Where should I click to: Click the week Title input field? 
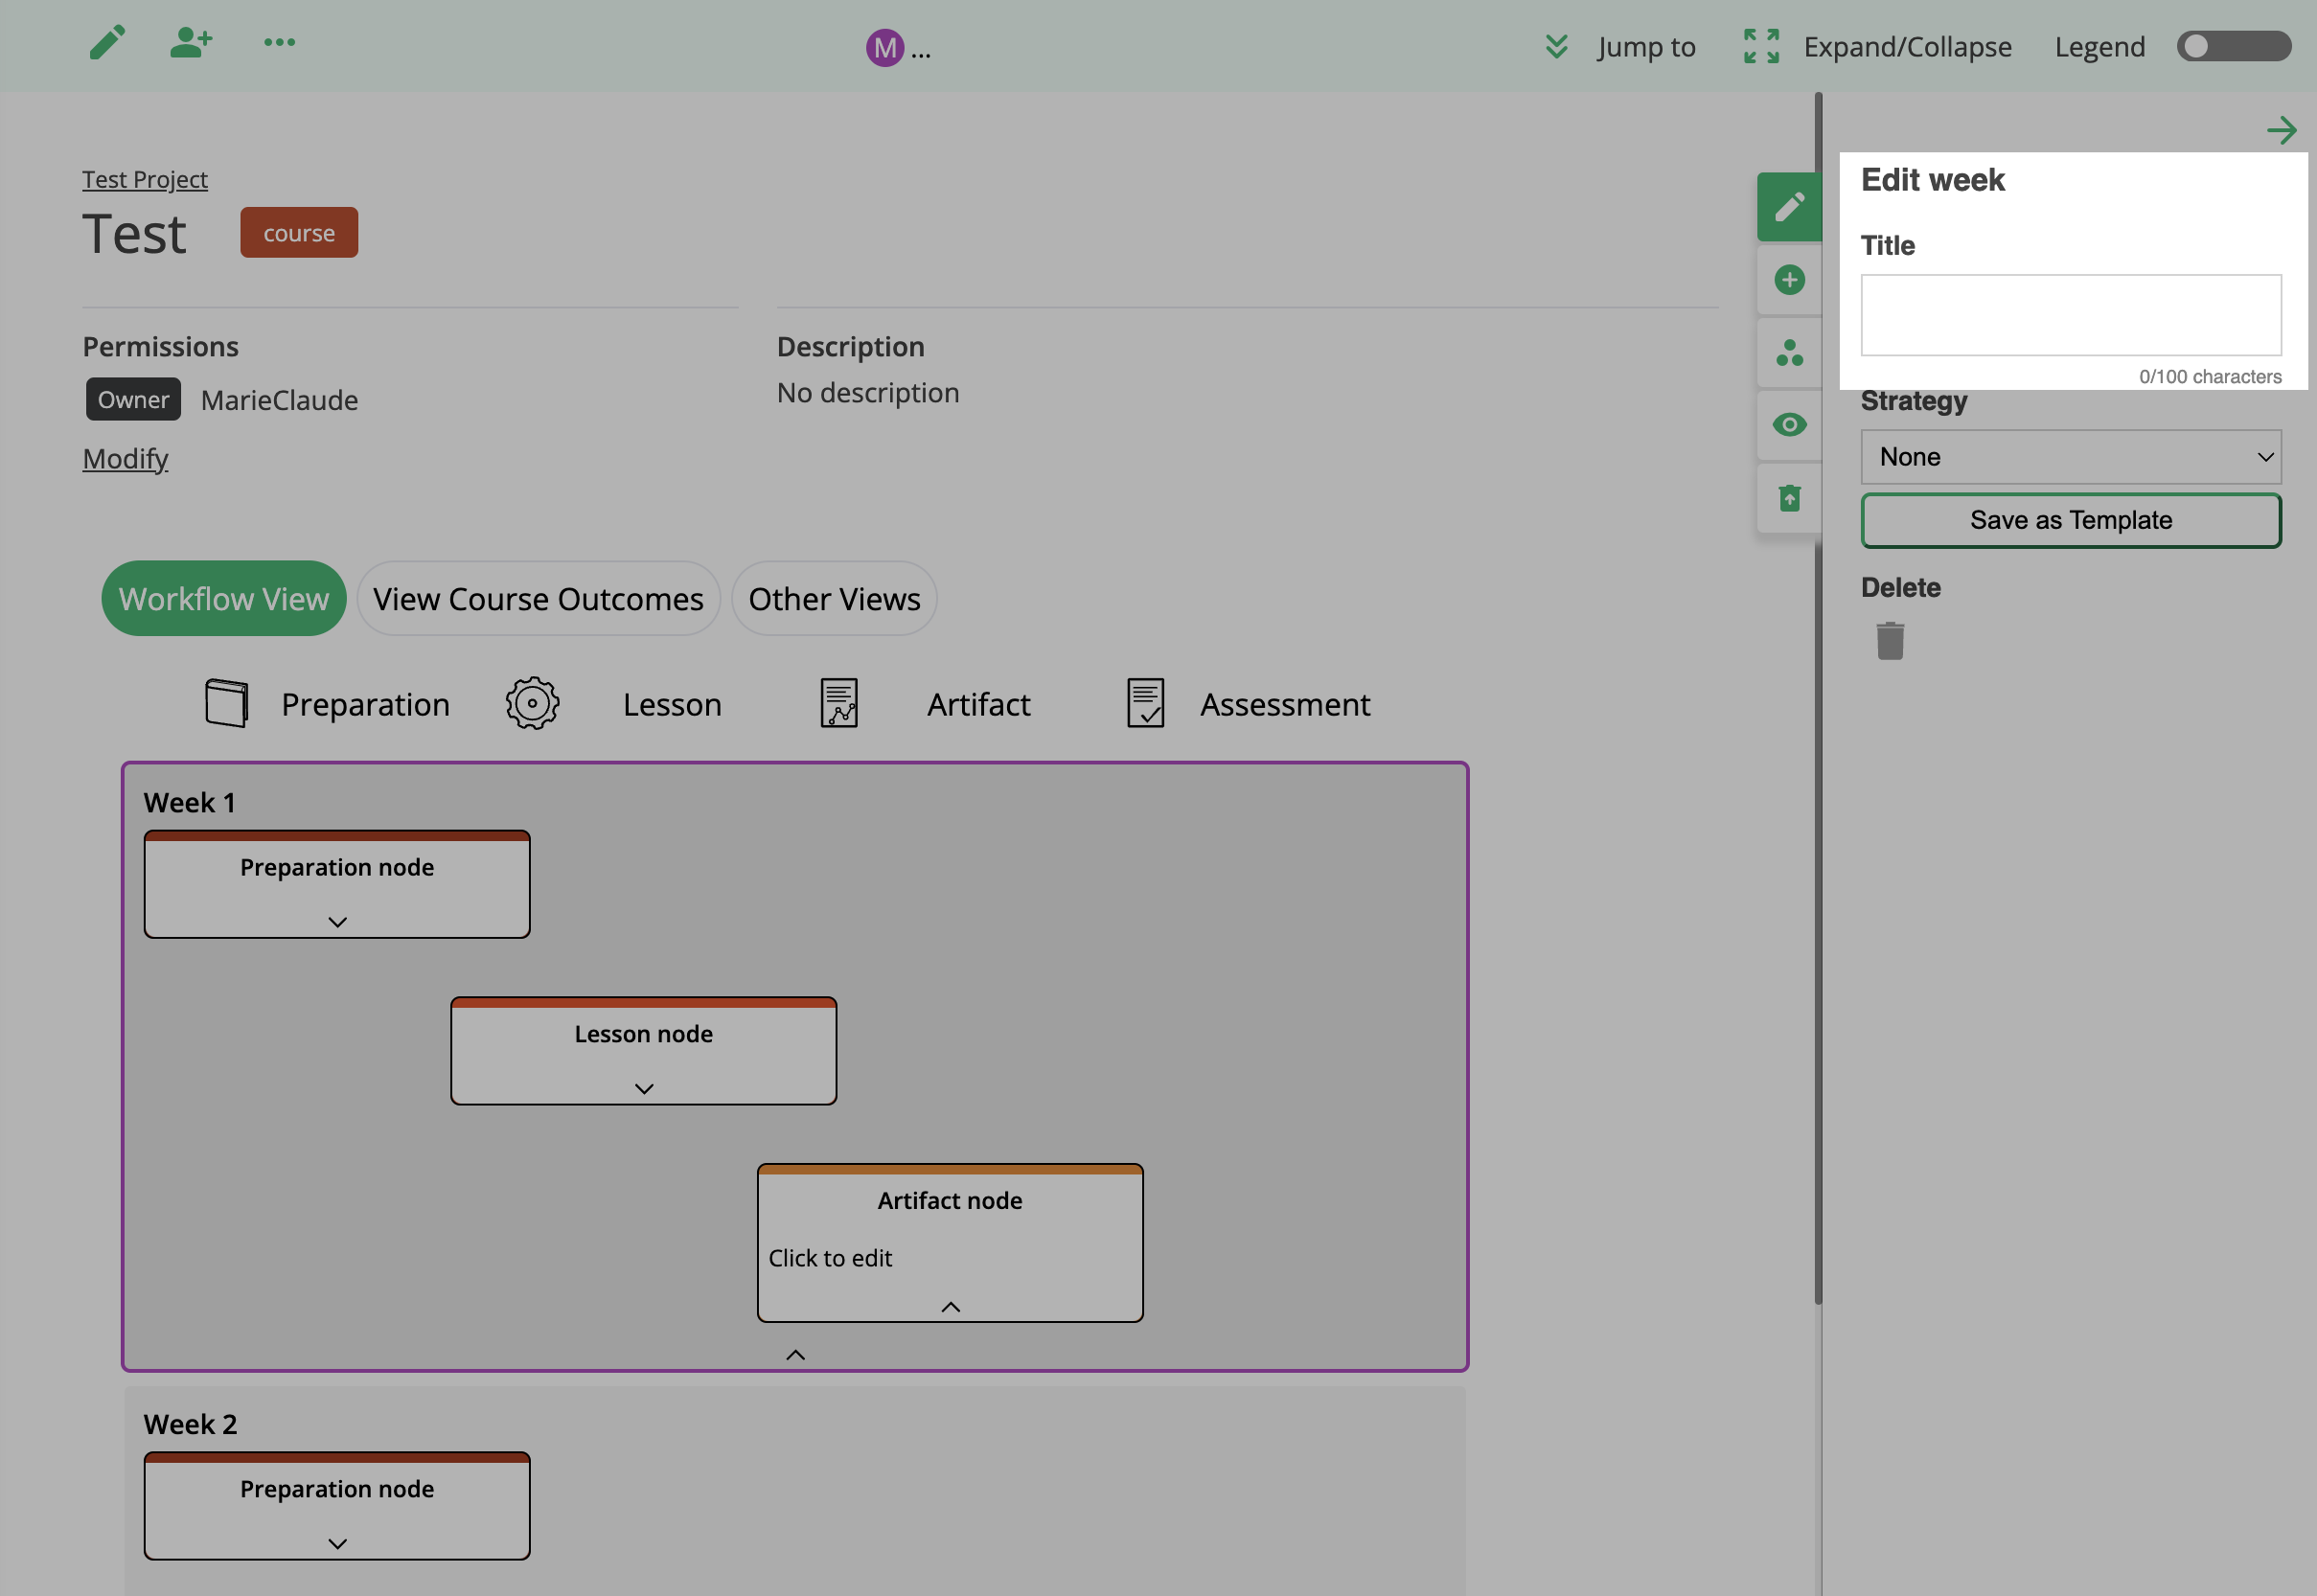[x=2070, y=315]
